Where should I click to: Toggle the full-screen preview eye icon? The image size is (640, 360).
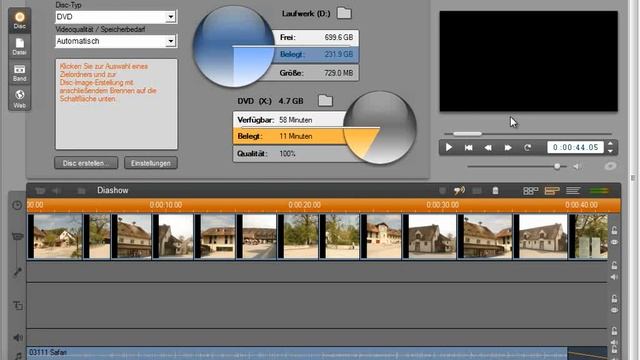pos(610,166)
